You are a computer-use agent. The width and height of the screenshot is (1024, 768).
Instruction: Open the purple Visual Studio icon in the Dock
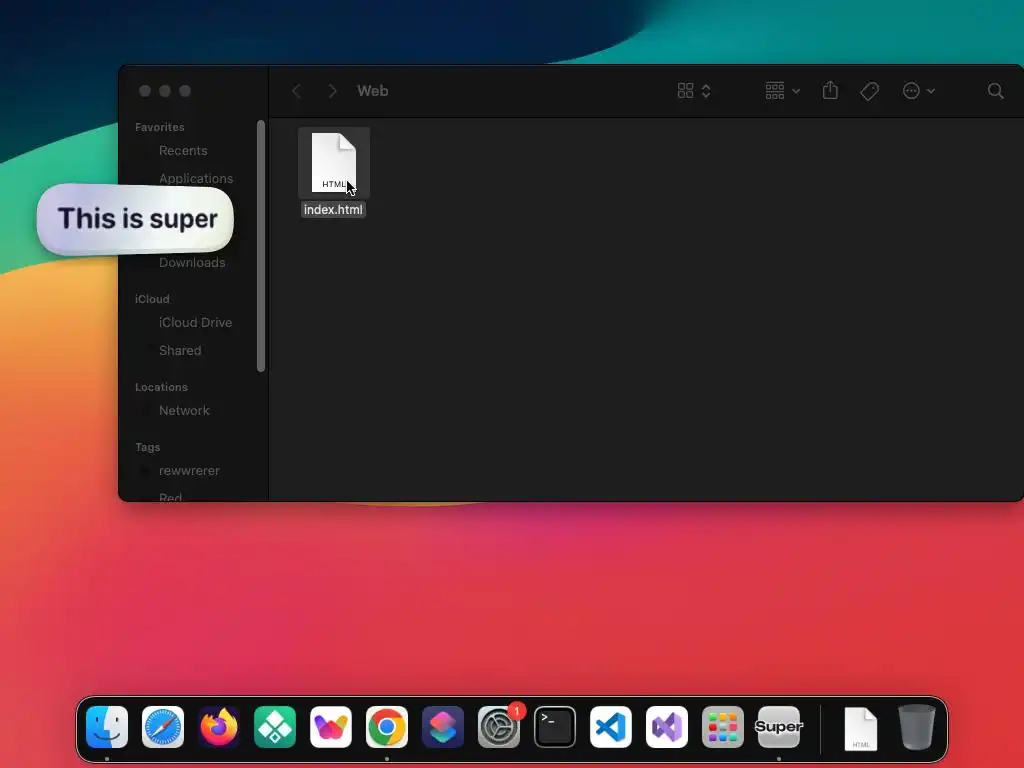tap(667, 727)
